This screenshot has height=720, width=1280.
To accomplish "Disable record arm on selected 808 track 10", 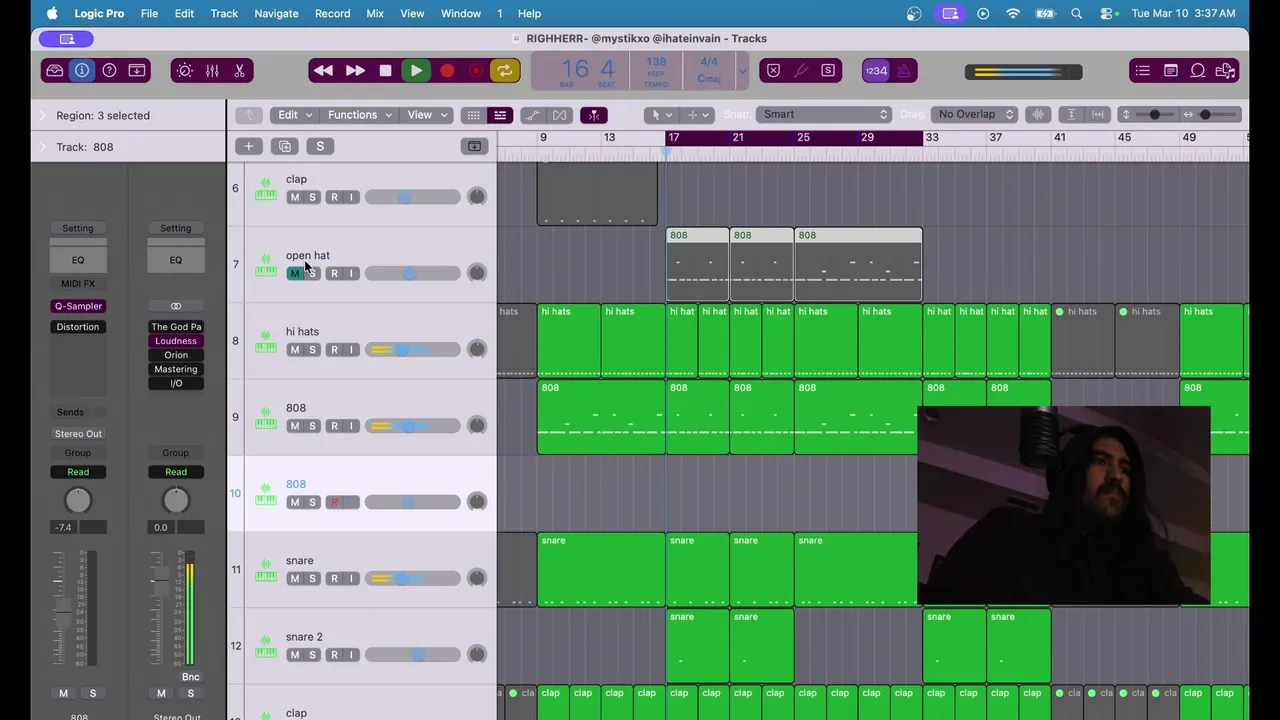I will pos(334,502).
